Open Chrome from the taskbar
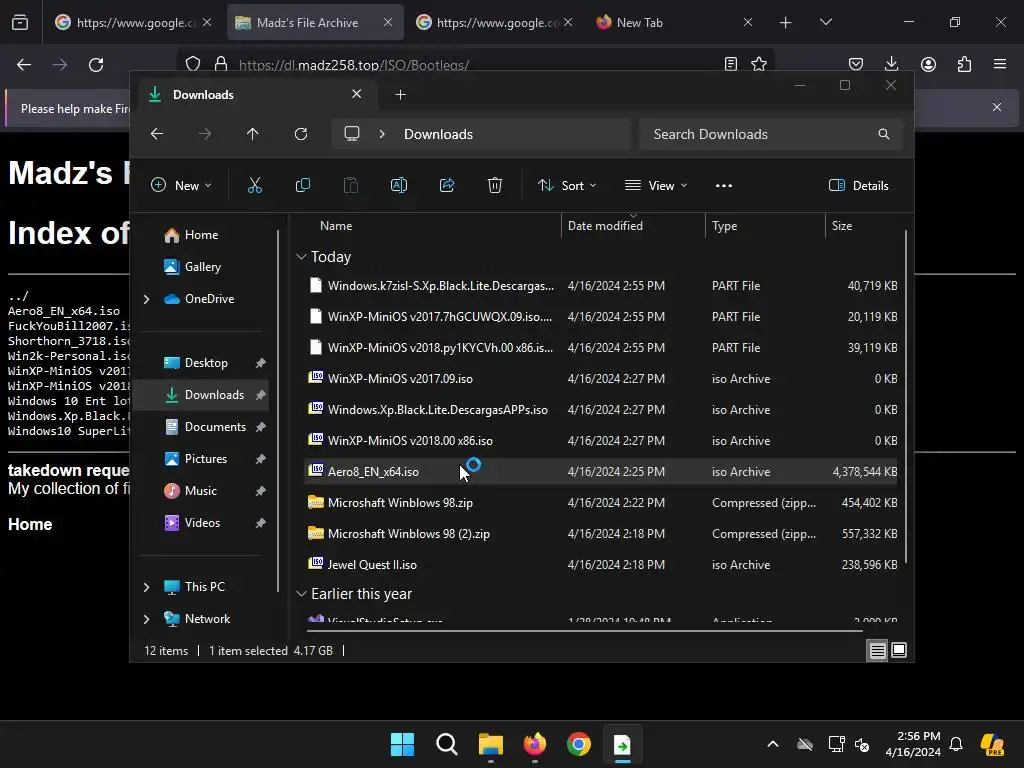The image size is (1024, 768). [x=579, y=744]
